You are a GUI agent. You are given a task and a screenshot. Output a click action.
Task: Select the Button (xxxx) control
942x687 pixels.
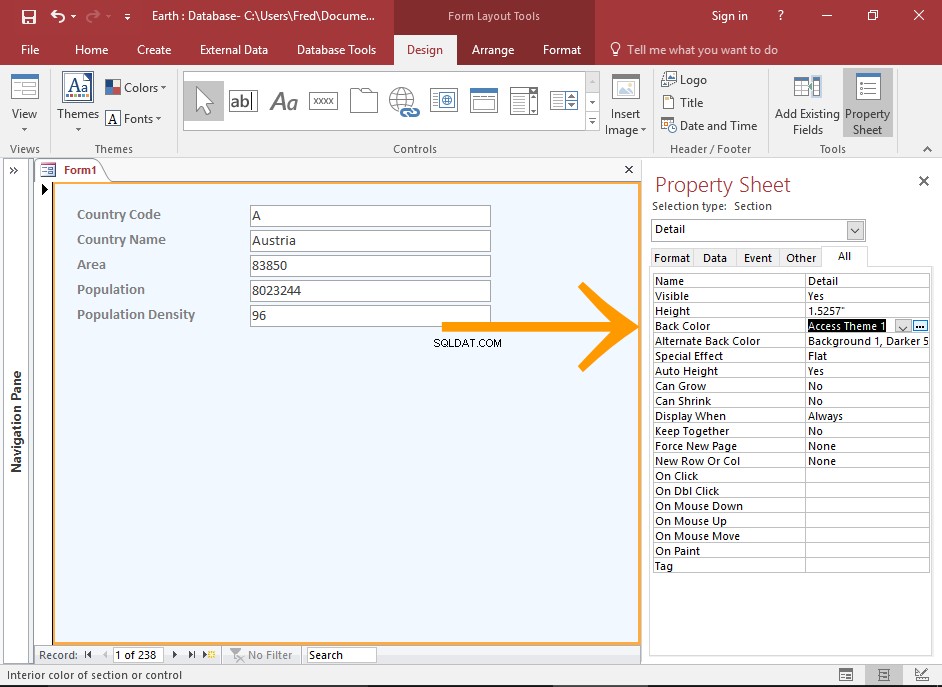point(323,101)
